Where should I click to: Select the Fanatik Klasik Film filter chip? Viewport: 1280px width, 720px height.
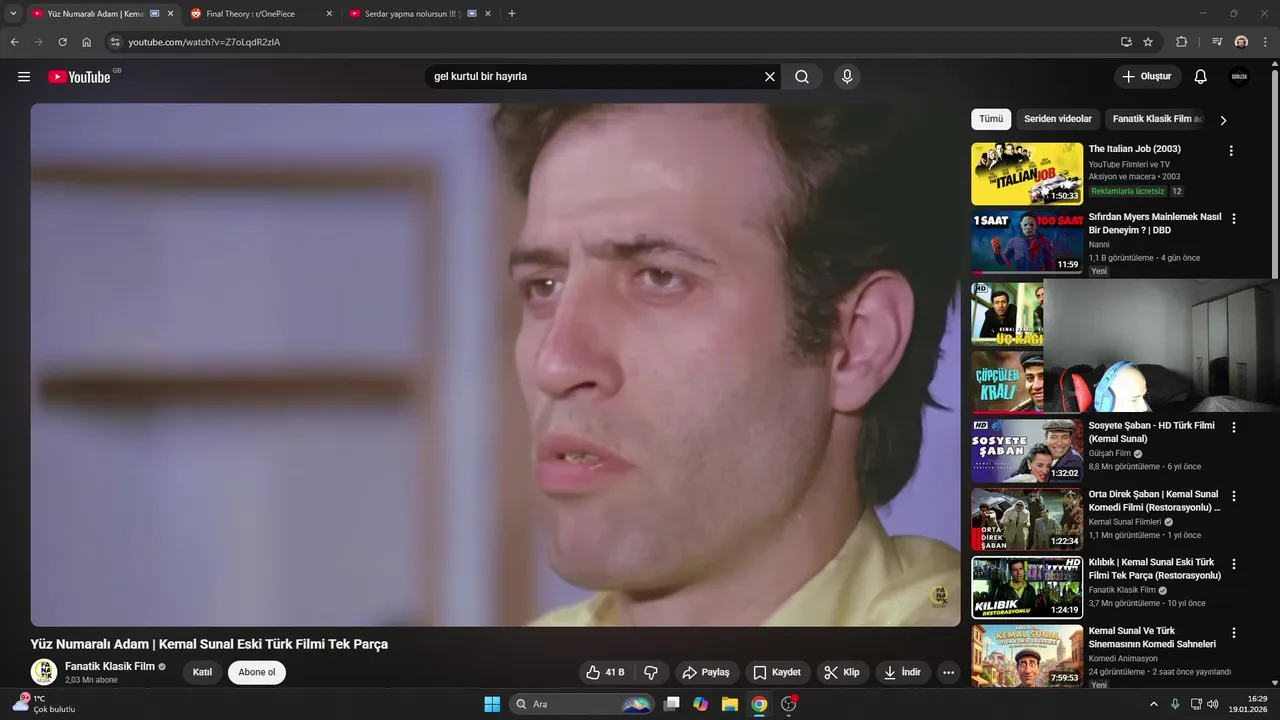1156,119
